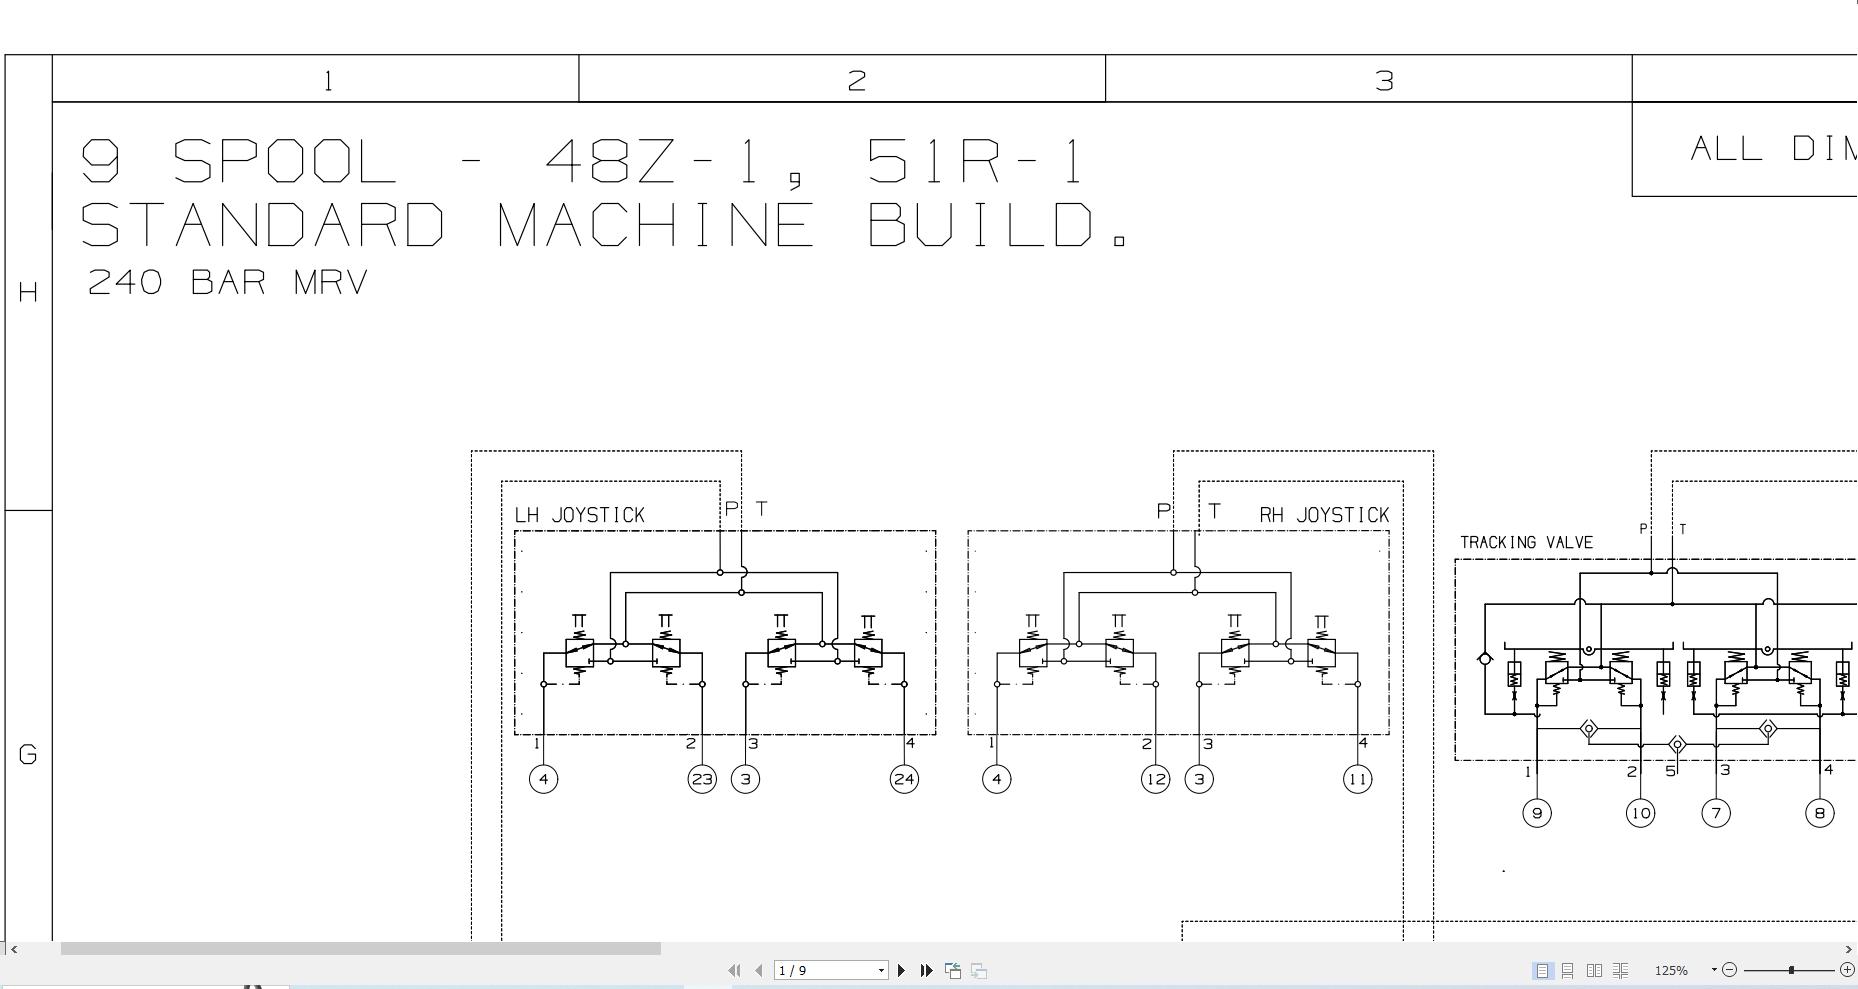Screen dimensions: 1858x989
Task: Click the 125% zoom value
Action: pos(1670,970)
